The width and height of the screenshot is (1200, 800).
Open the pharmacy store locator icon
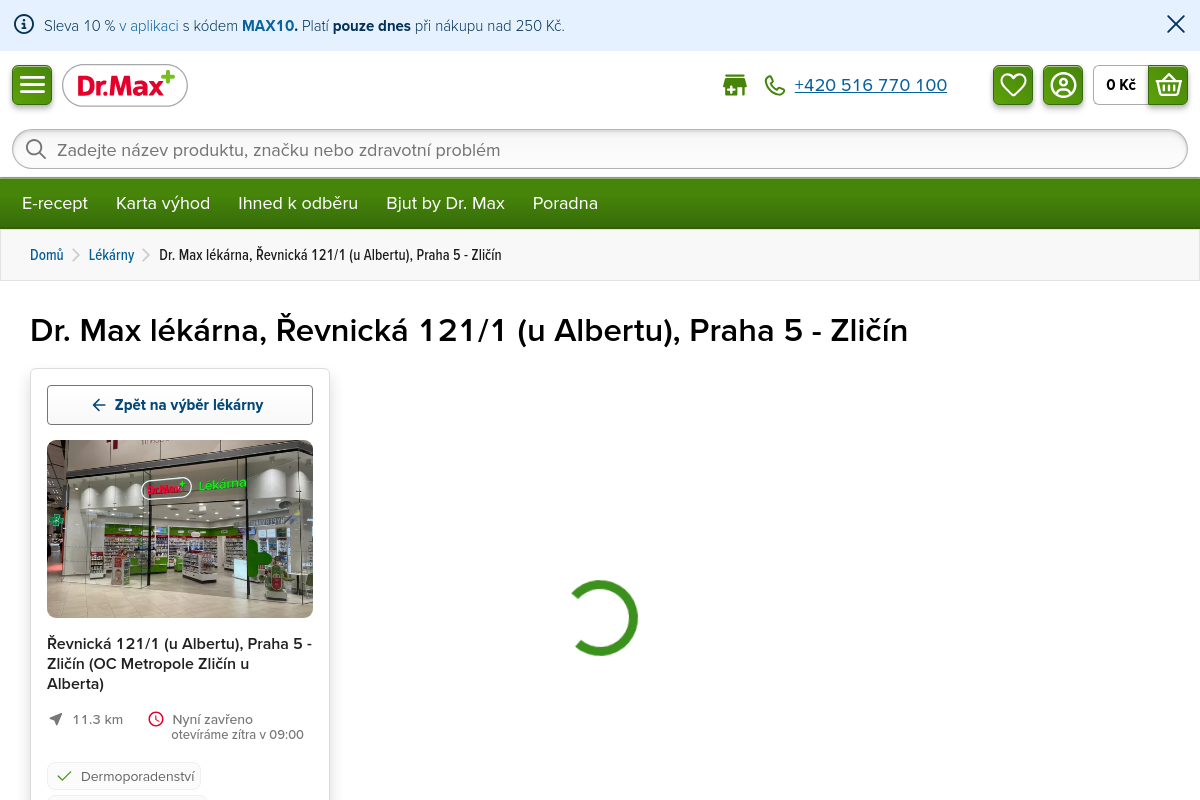(735, 85)
